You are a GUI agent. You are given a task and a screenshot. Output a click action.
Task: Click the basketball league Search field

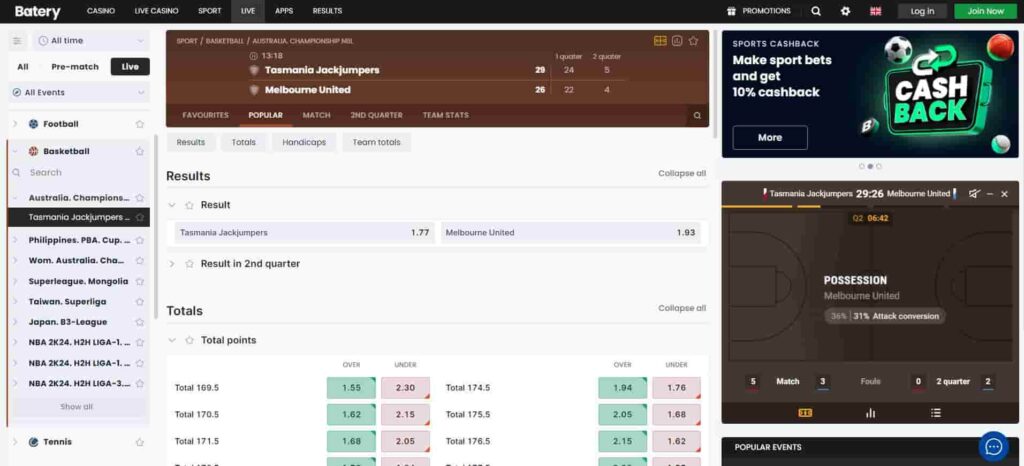tap(78, 173)
